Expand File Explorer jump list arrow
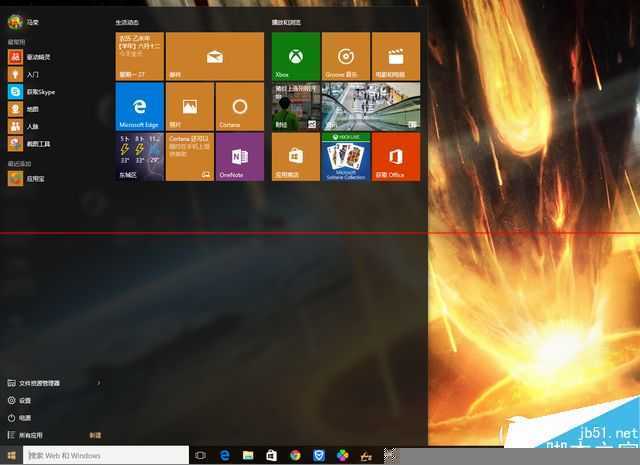Image resolution: width=640 pixels, height=465 pixels. point(99,383)
